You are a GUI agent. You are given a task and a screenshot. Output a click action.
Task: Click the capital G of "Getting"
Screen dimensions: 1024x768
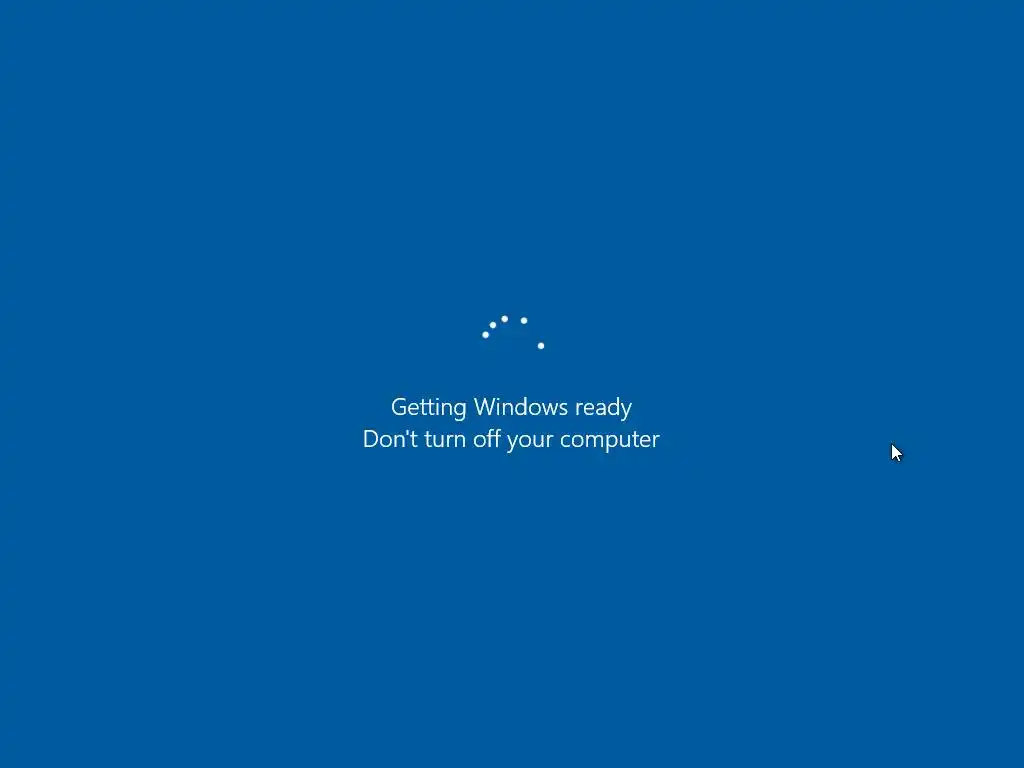click(x=399, y=407)
